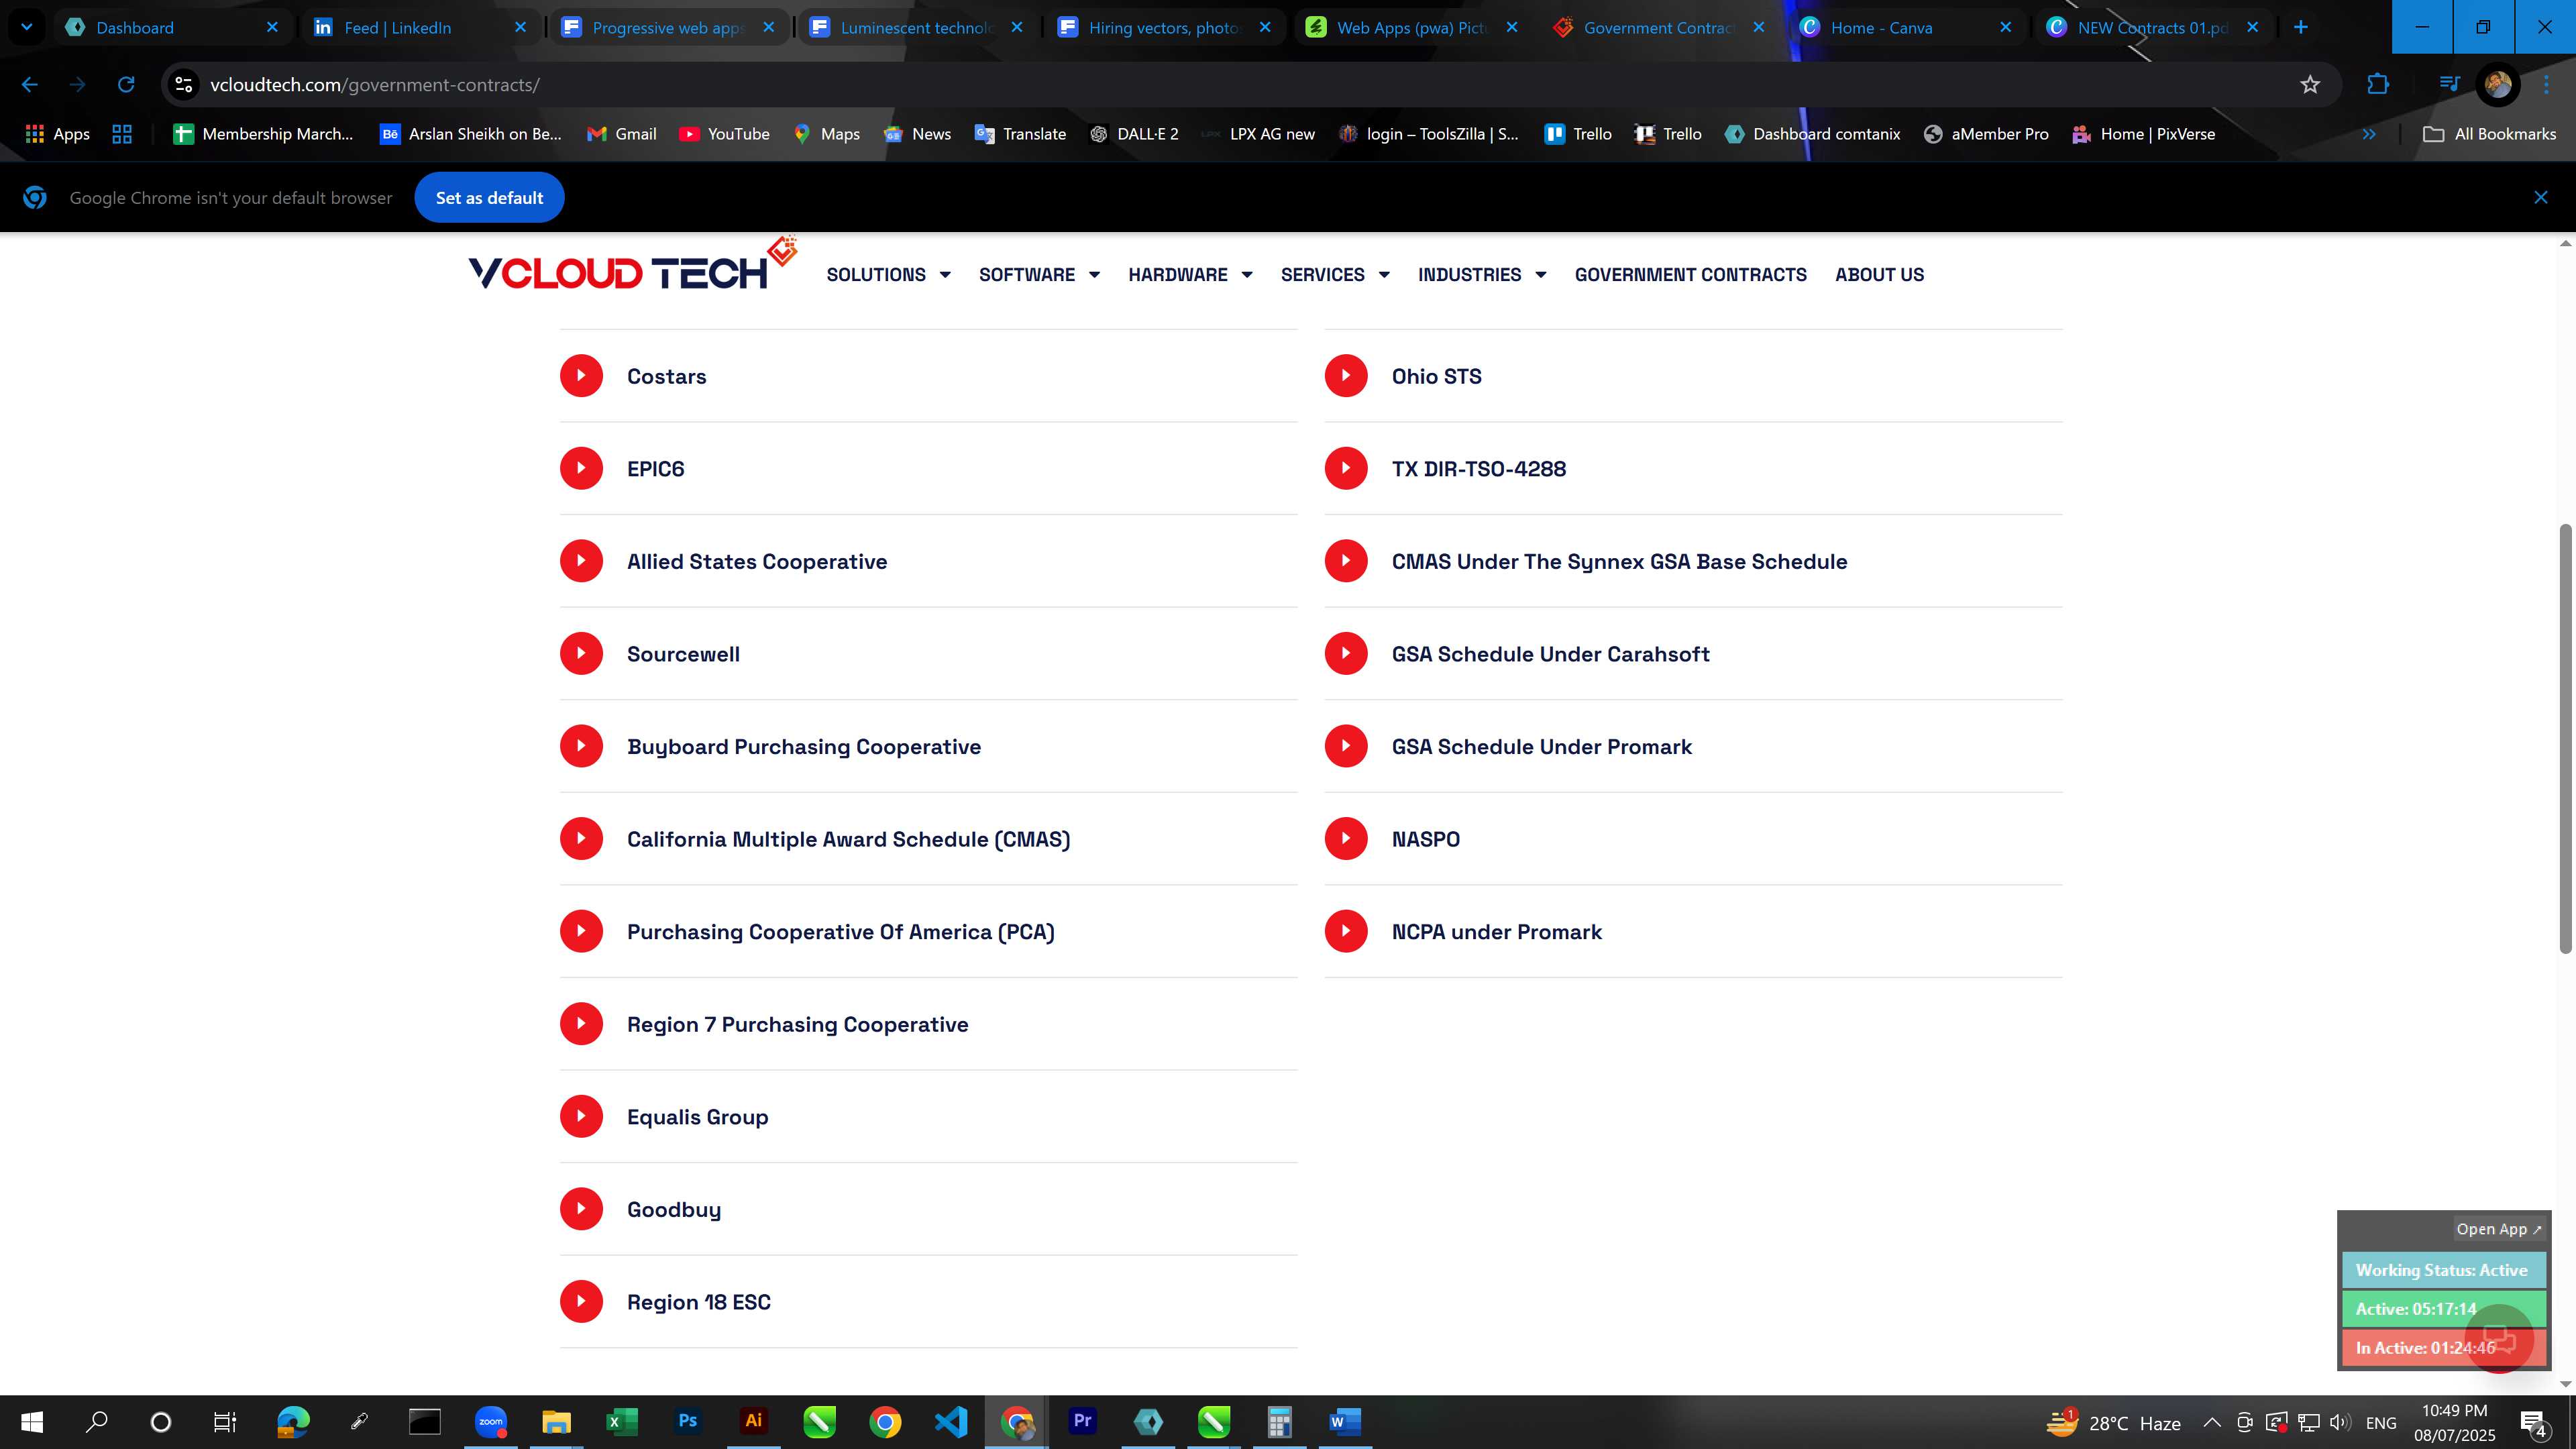
Task: Open a new browser tab
Action: (x=2300, y=27)
